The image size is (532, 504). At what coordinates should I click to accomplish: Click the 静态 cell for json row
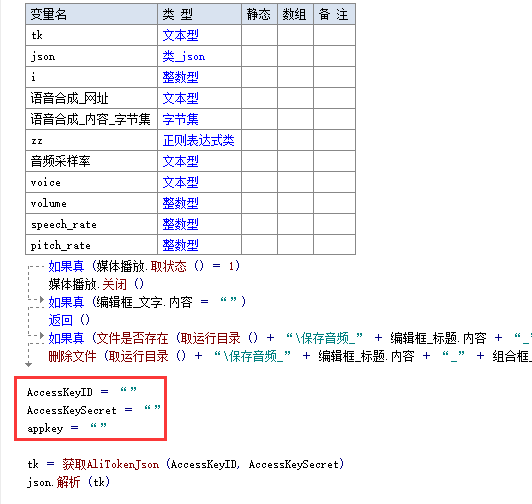[x=259, y=56]
